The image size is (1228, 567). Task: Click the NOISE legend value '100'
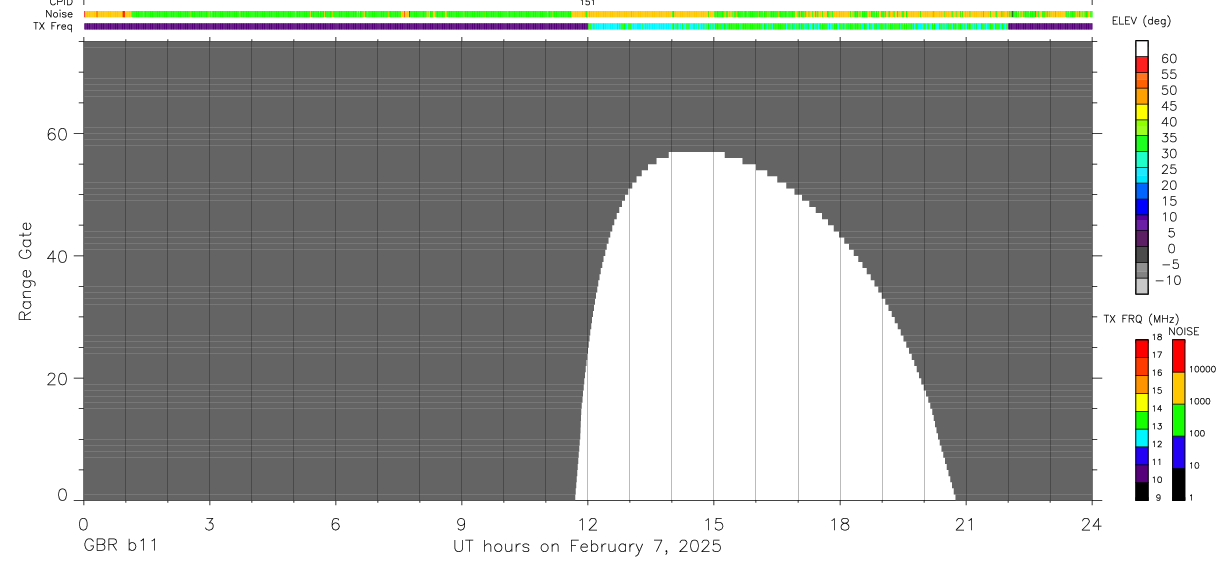point(1197,433)
